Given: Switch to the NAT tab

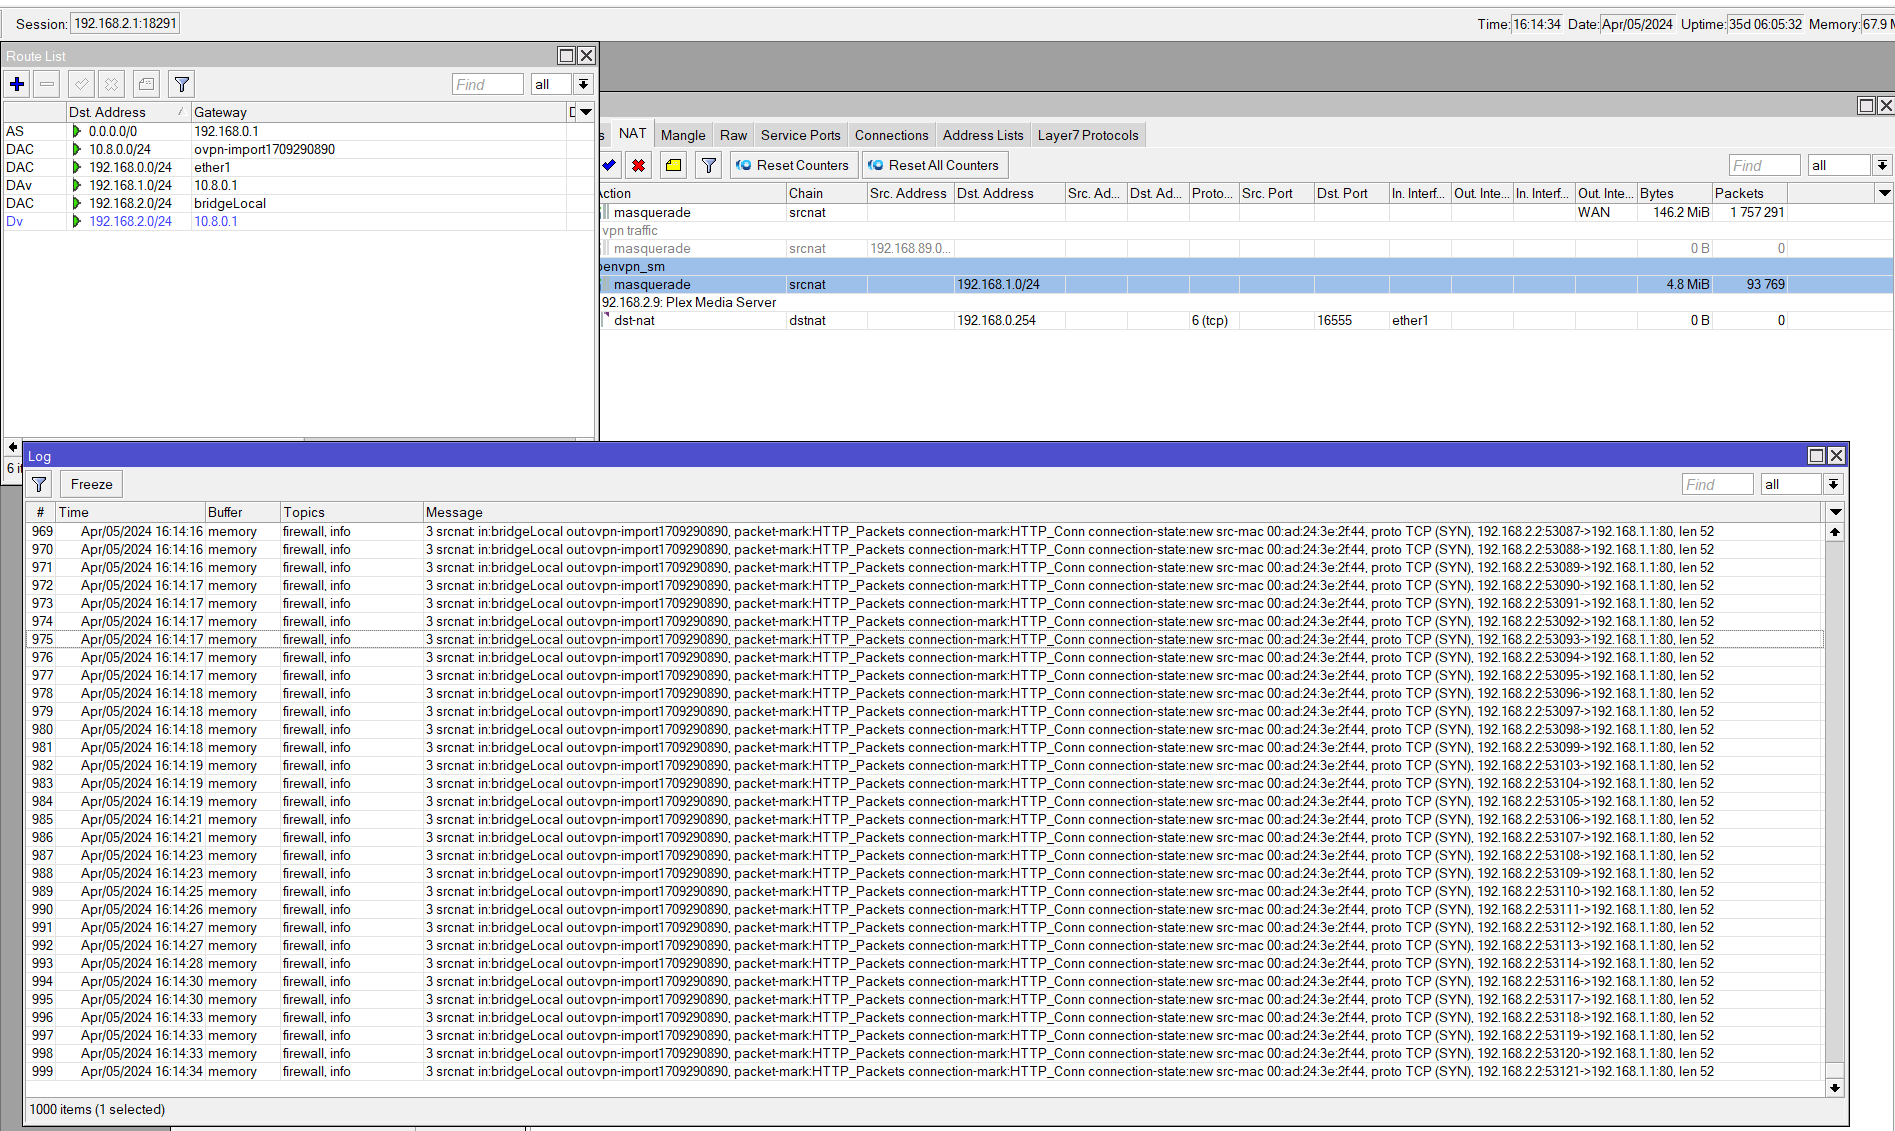Looking at the screenshot, I should tap(632, 134).
